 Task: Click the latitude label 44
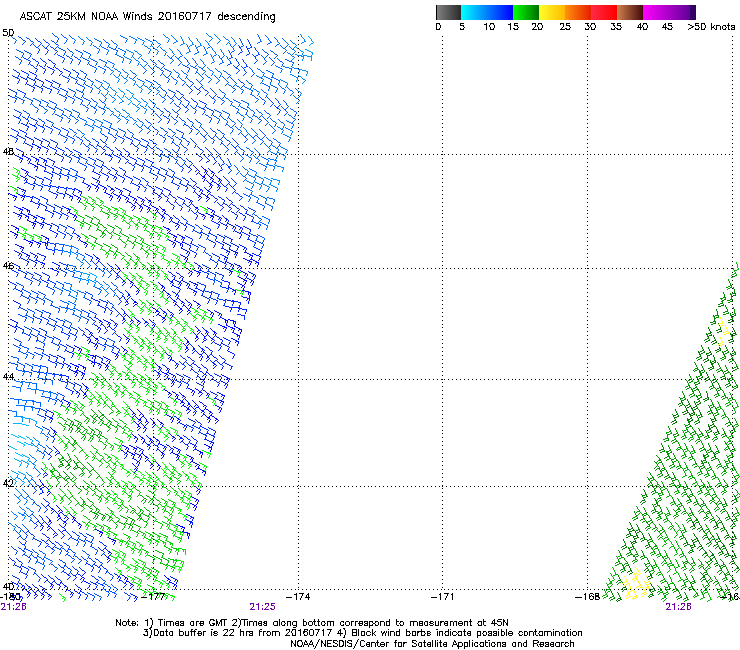pyautogui.click(x=8, y=376)
